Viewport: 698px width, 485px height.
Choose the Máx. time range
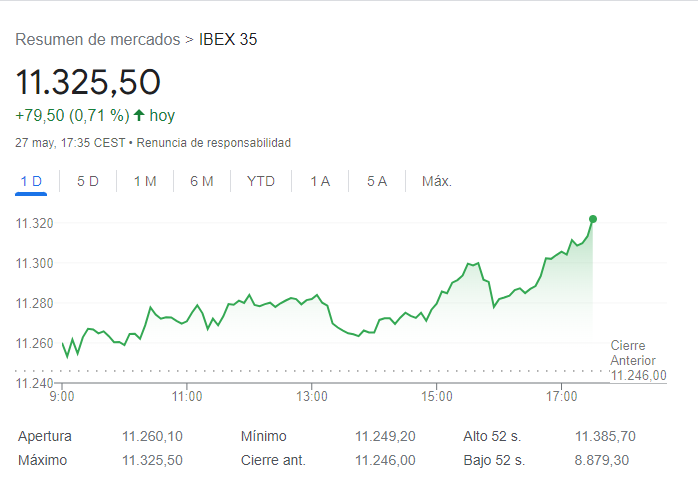[x=437, y=181]
